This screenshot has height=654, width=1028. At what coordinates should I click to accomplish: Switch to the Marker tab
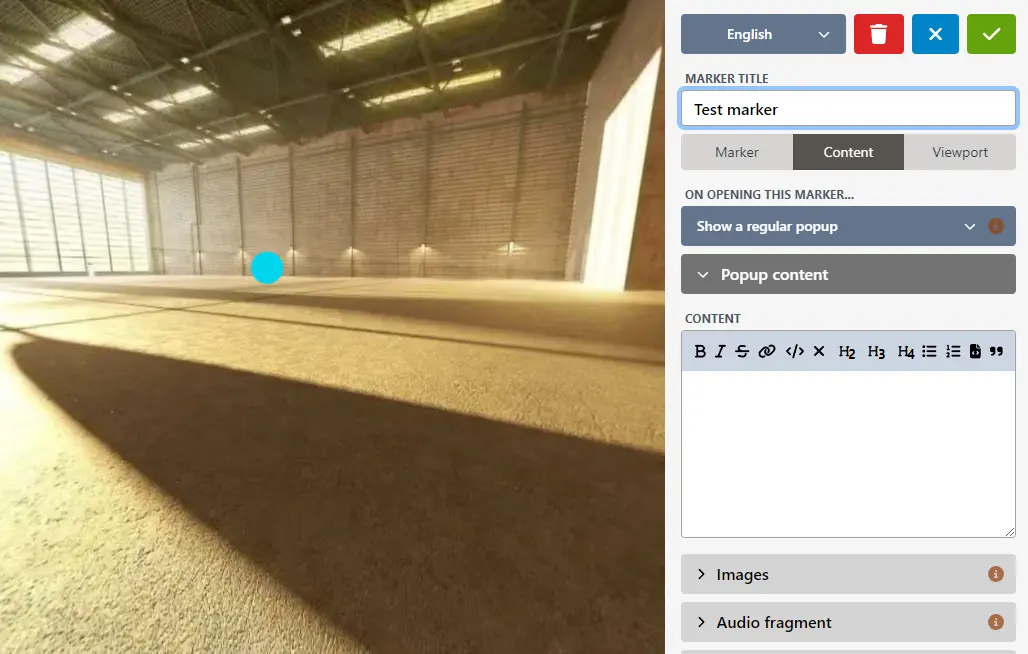coord(736,152)
